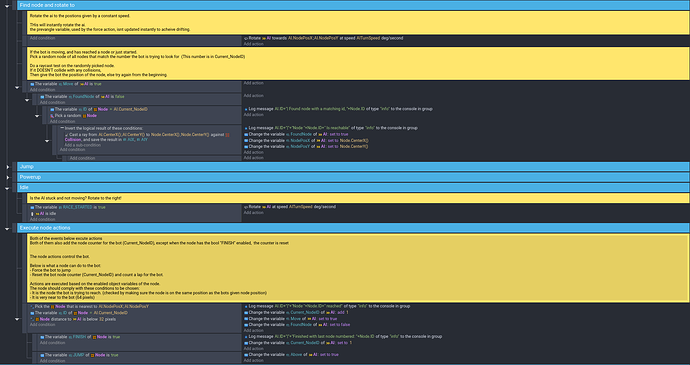Open the 'Is the AI stuck' comment

pos(358,198)
